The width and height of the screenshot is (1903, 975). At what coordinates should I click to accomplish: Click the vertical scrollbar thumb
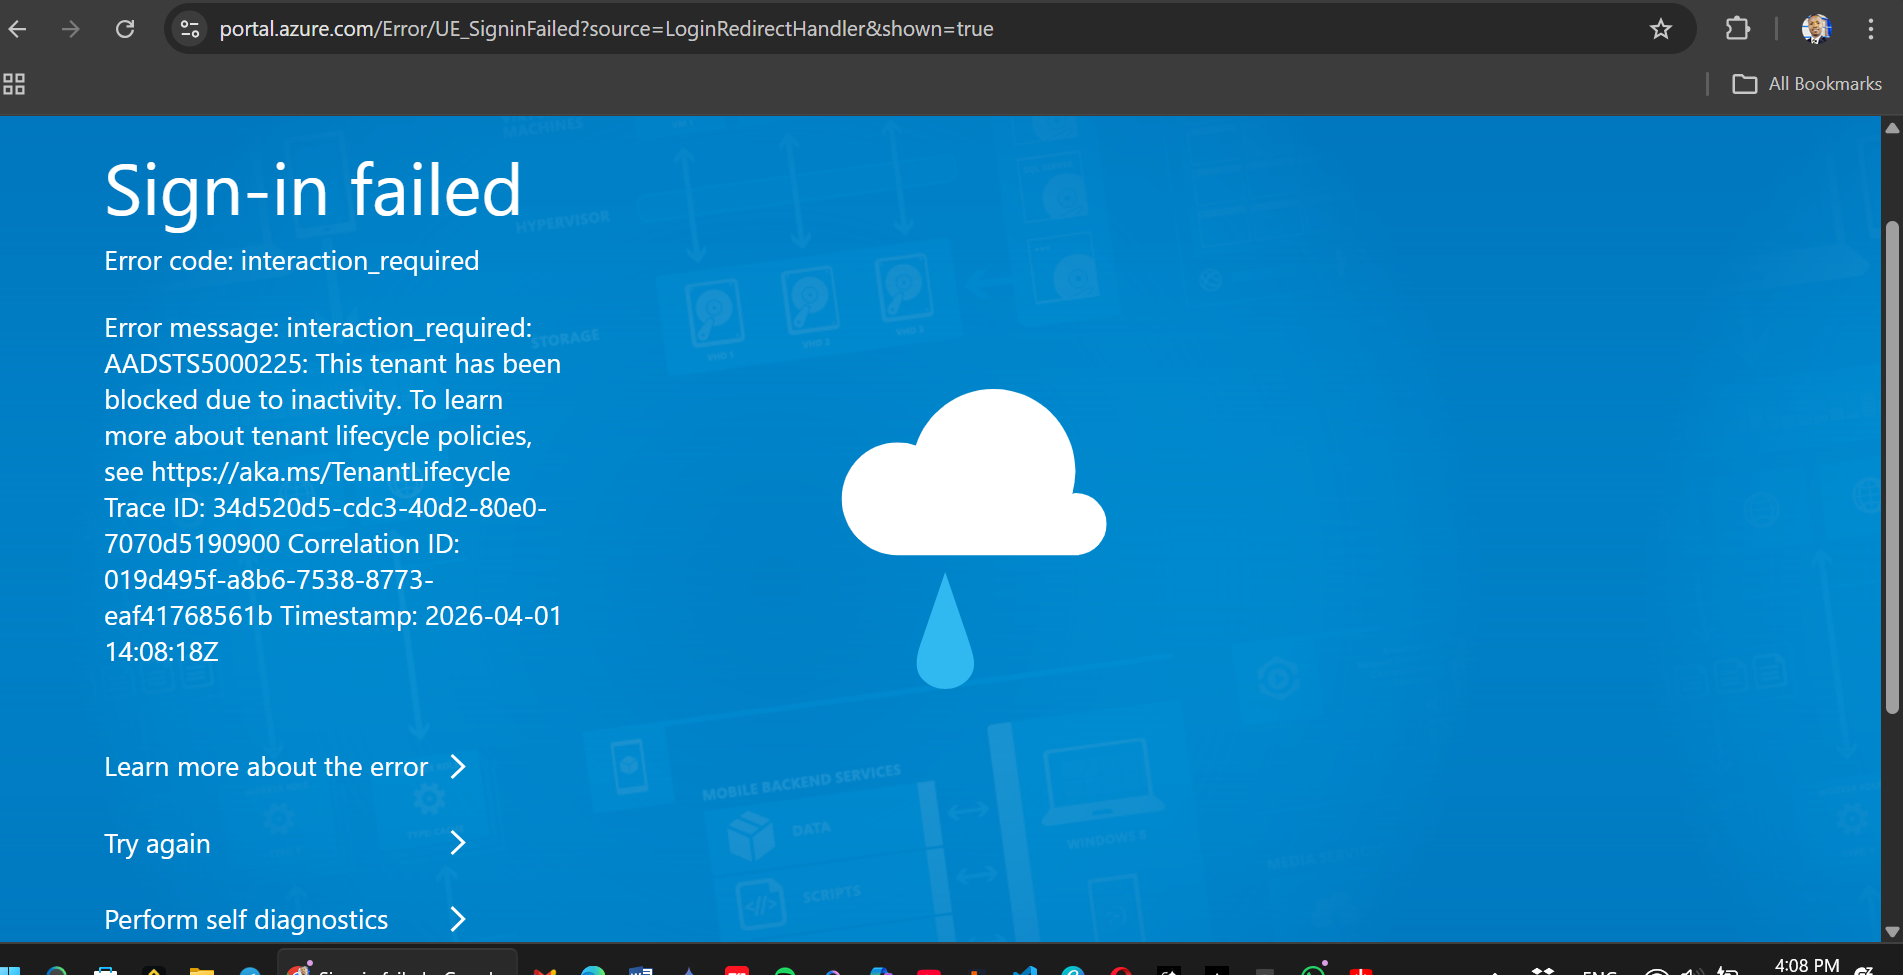click(x=1892, y=467)
